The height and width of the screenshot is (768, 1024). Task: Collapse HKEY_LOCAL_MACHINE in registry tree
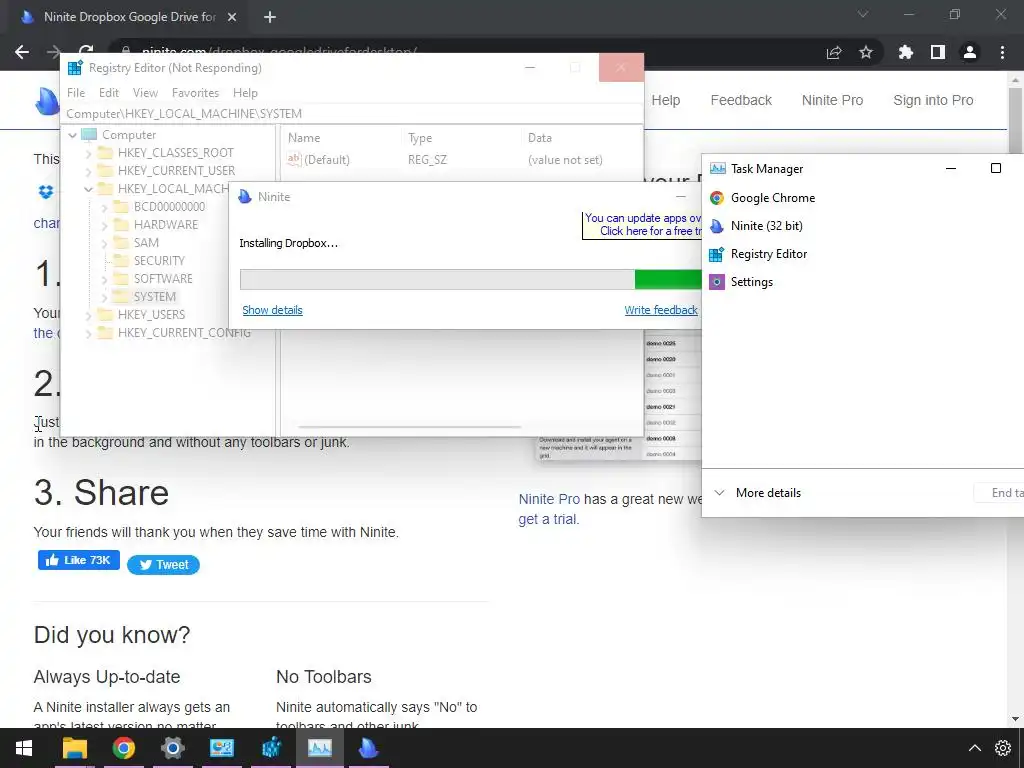88,189
